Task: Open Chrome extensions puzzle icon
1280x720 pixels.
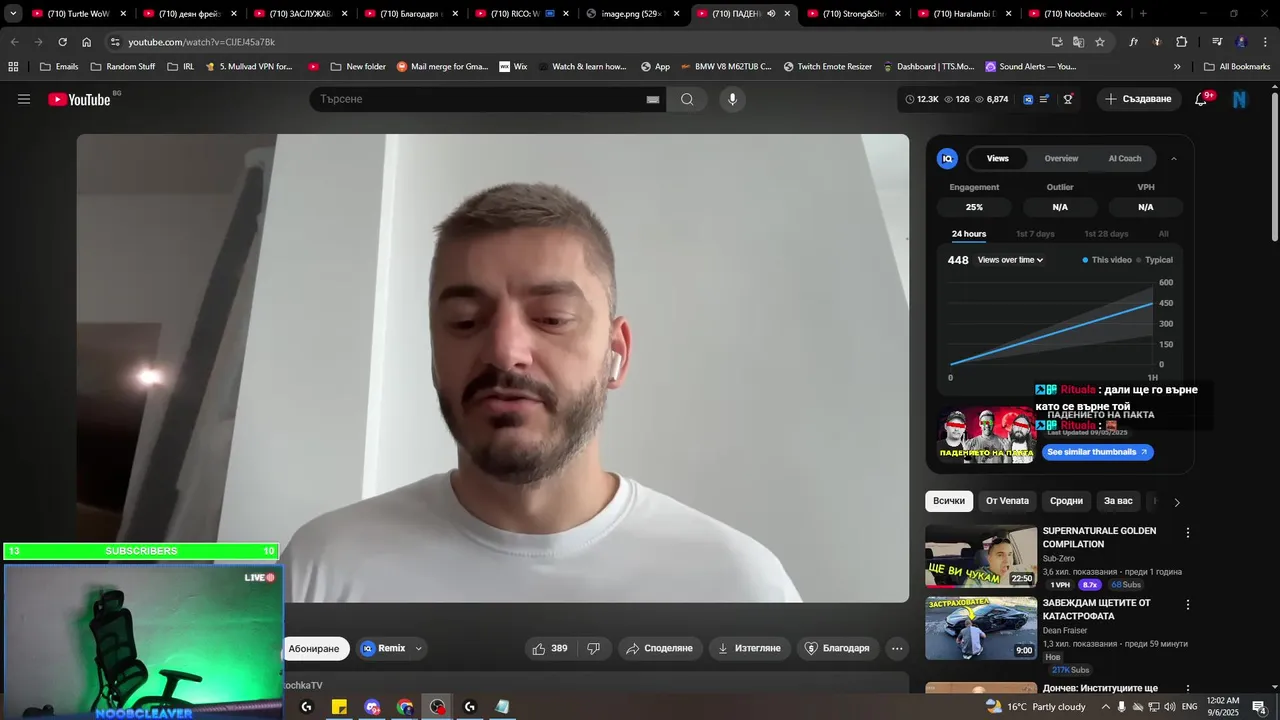Action: [x=1181, y=42]
